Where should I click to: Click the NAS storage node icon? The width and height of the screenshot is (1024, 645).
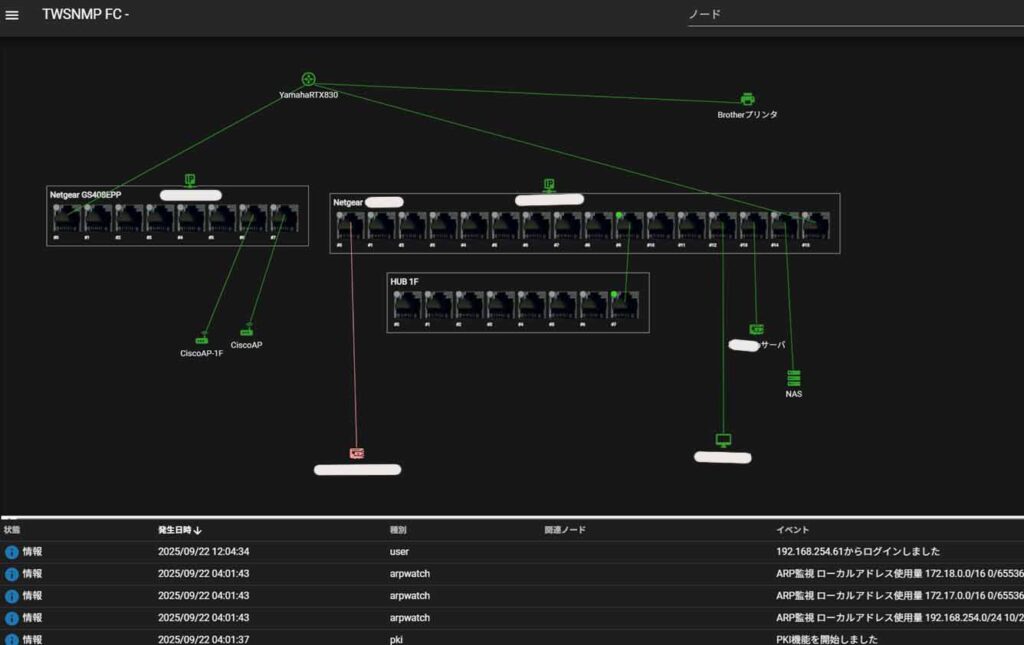pos(793,378)
